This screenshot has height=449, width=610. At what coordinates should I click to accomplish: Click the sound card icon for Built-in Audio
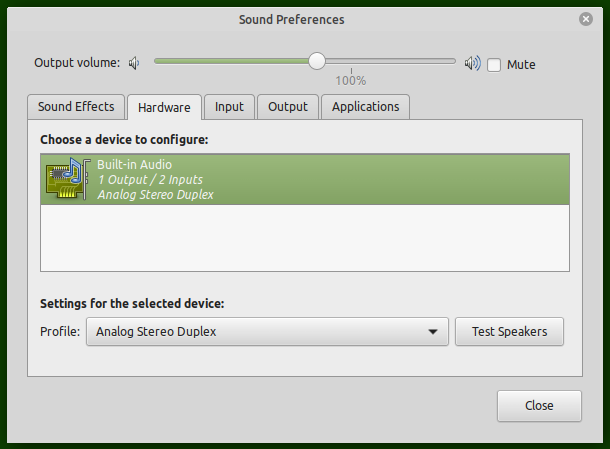[x=68, y=179]
